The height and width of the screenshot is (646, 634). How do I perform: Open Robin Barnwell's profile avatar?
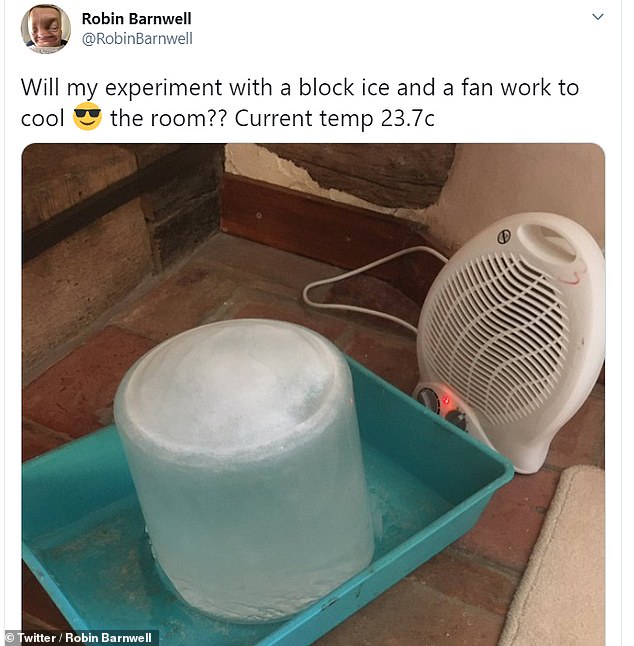pyautogui.click(x=46, y=28)
